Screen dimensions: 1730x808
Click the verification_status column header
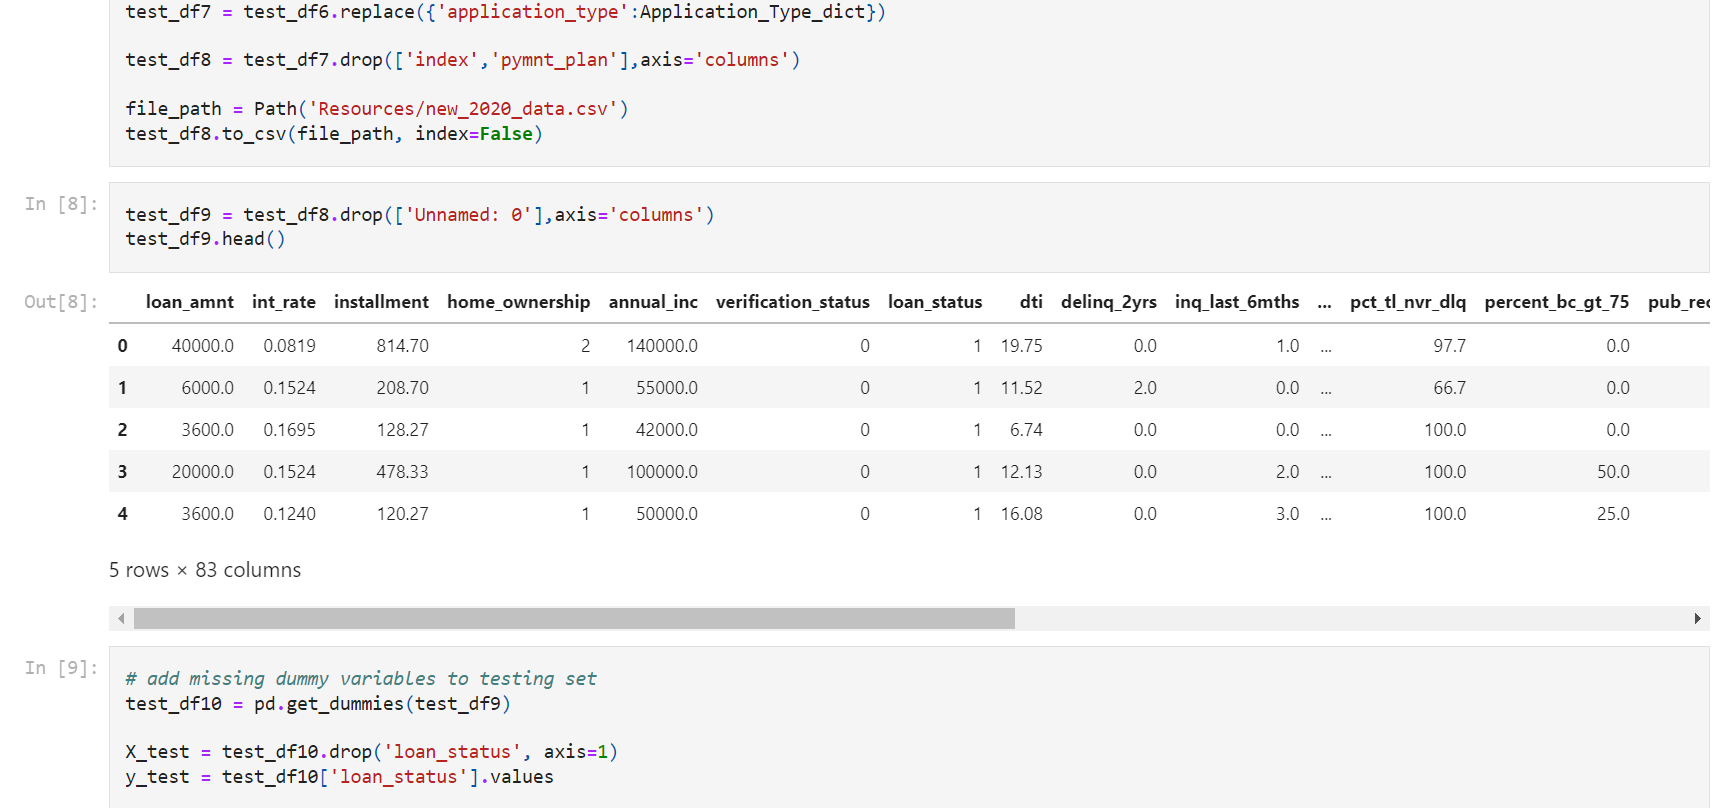[793, 302]
